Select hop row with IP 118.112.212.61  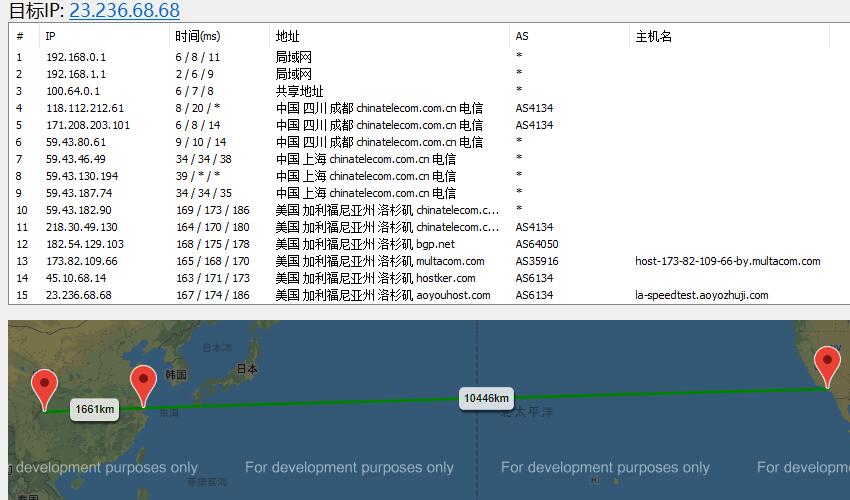point(428,108)
